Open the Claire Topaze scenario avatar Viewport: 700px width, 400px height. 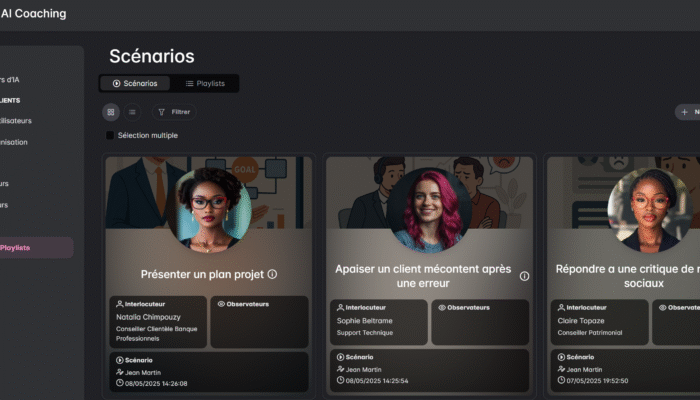point(649,210)
